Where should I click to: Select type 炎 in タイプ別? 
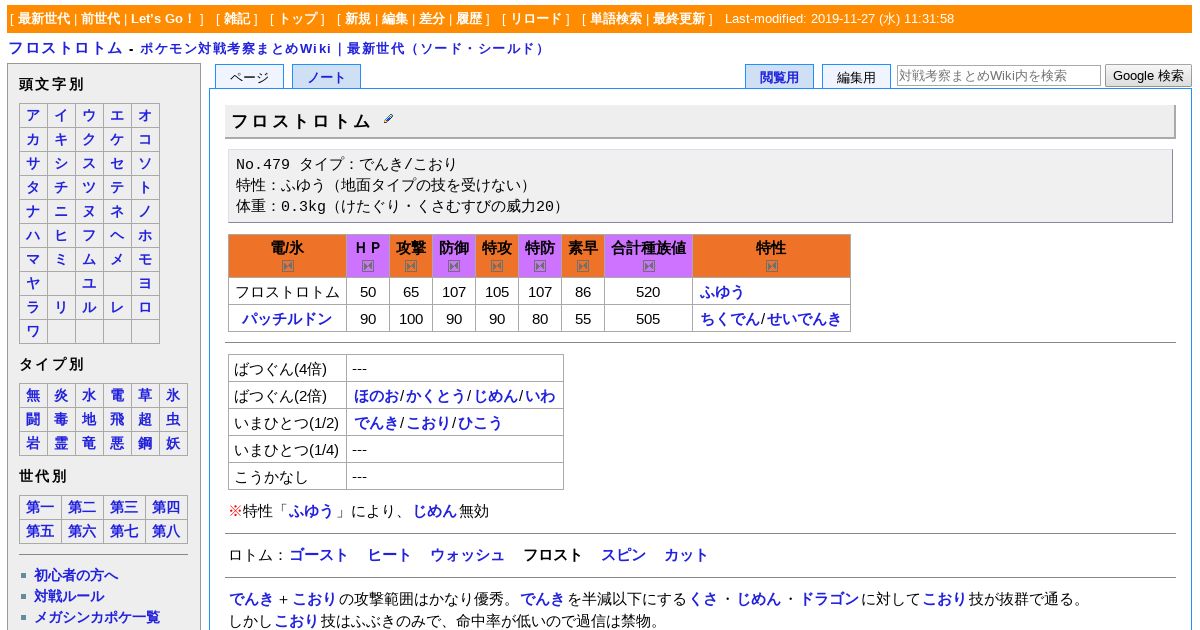tap(61, 395)
